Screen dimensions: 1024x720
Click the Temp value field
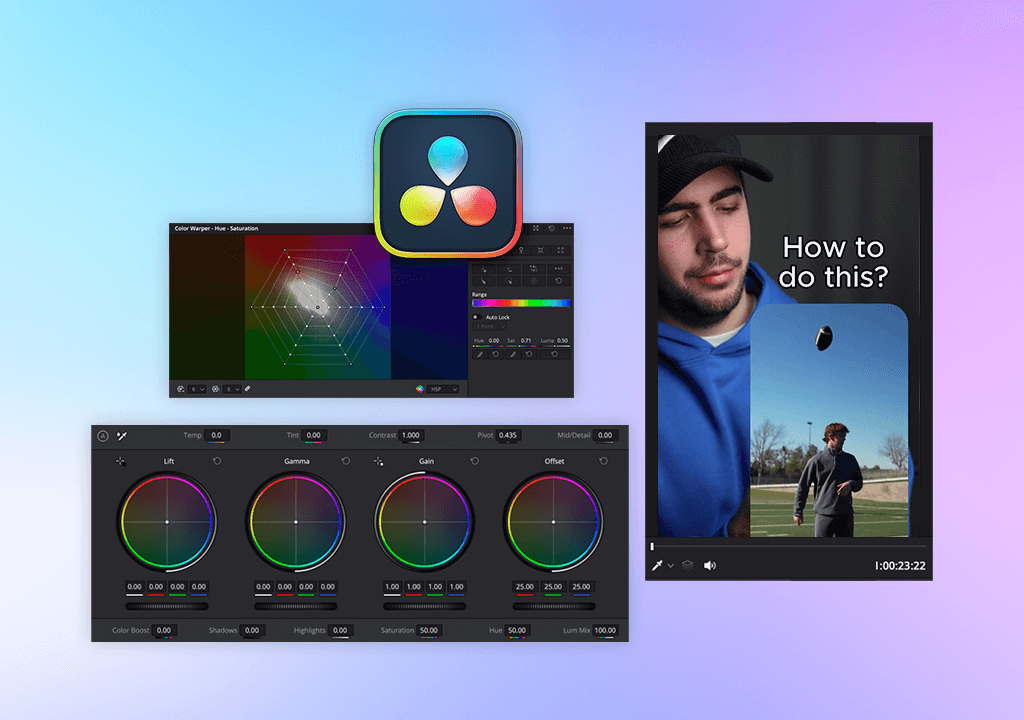[216, 435]
